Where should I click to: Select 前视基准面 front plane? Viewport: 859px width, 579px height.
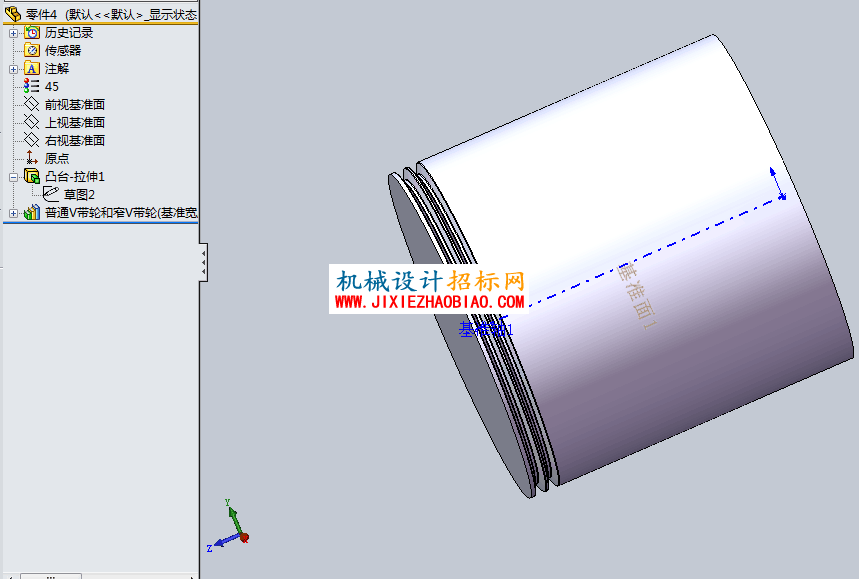[75, 104]
